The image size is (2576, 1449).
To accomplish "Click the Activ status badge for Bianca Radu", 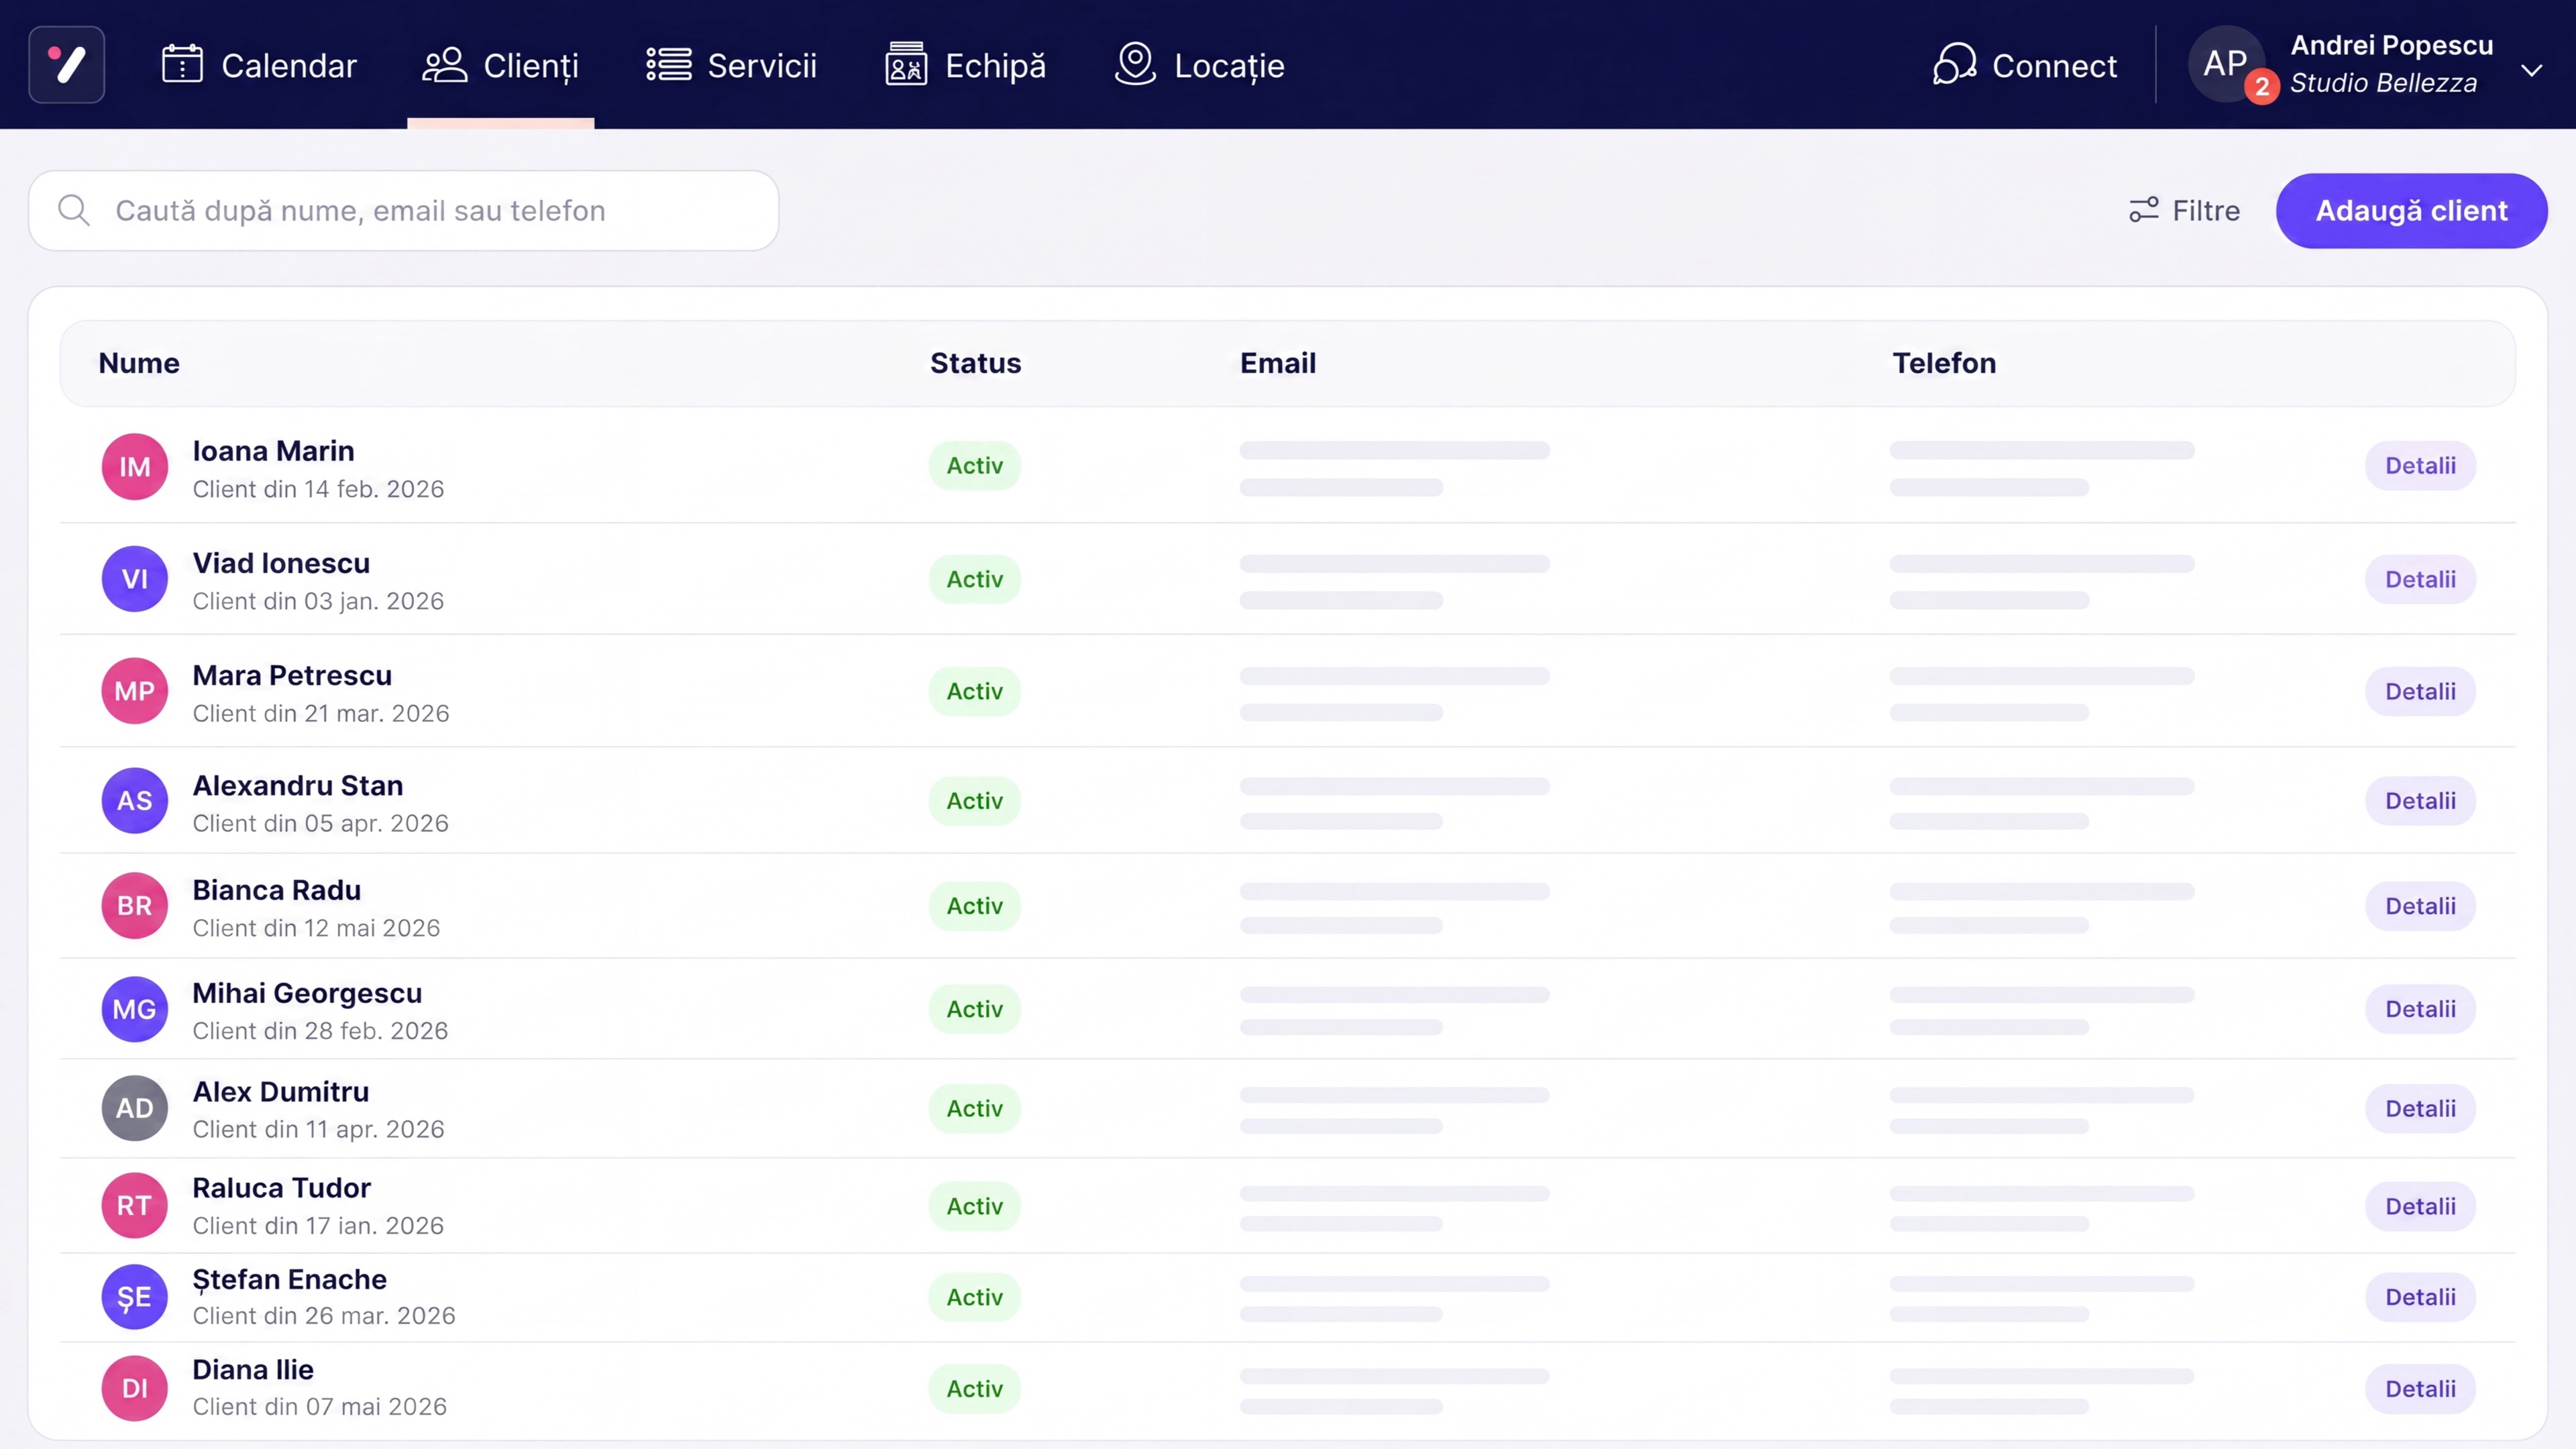I will click(975, 905).
